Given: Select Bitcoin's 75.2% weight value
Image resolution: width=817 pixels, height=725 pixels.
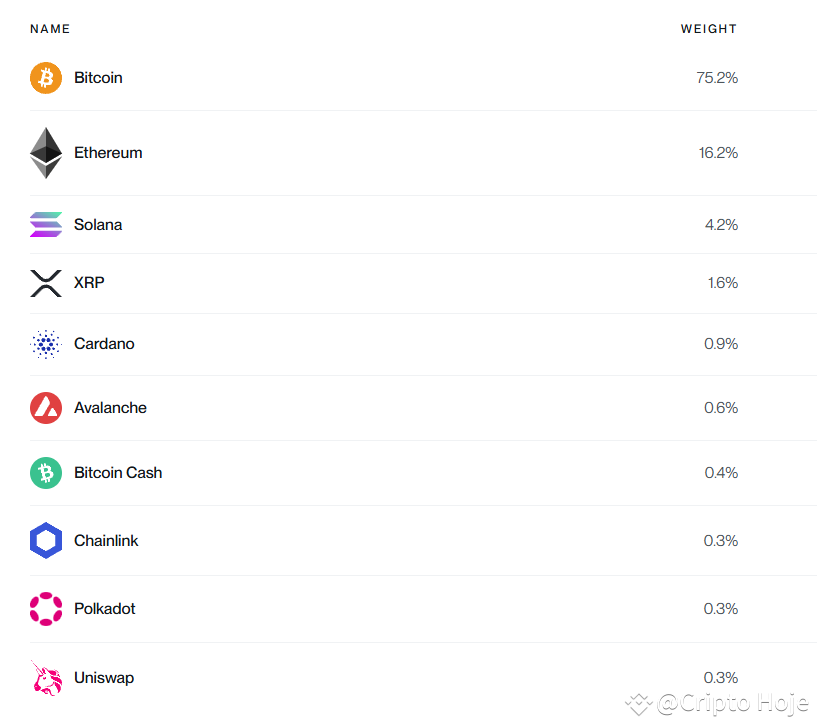Looking at the screenshot, I should 717,77.
